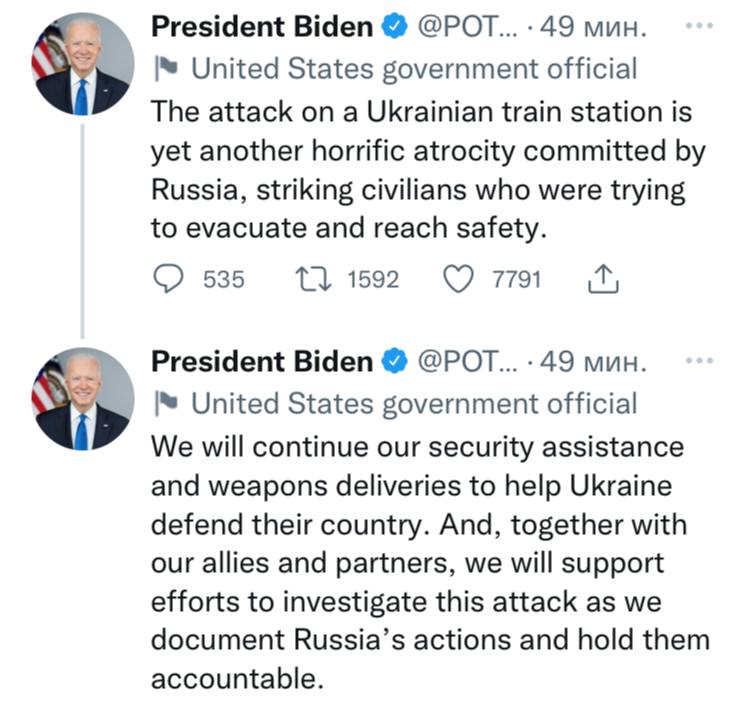
Task: Click the flag icon on the first tweet
Action: pyautogui.click(x=165, y=70)
